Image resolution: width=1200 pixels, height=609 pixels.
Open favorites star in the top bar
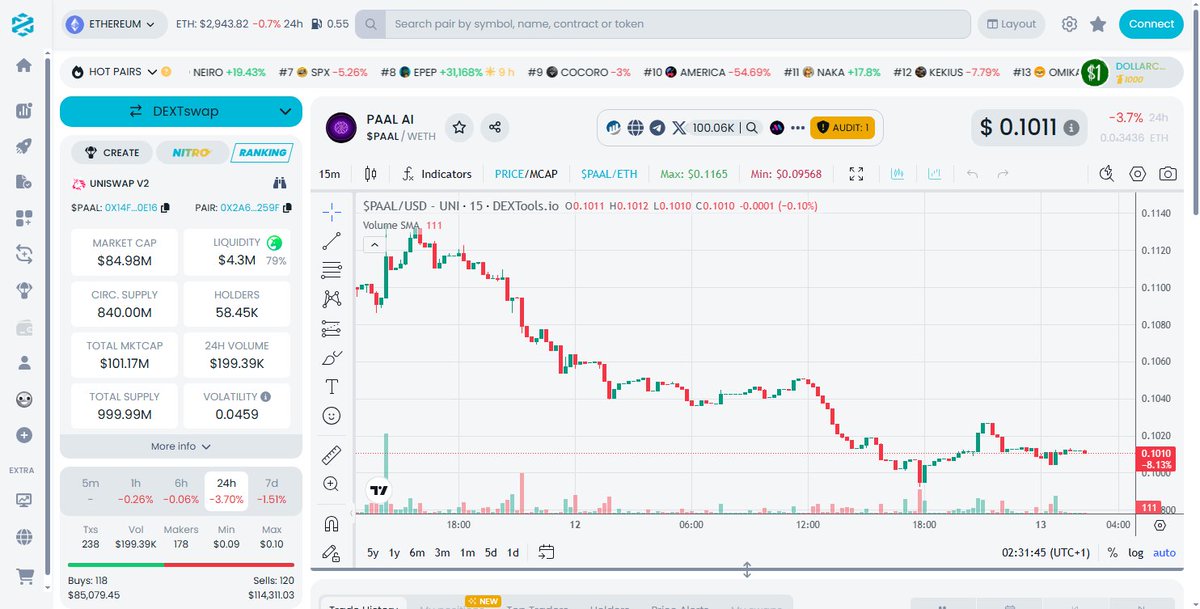pyautogui.click(x=1098, y=24)
